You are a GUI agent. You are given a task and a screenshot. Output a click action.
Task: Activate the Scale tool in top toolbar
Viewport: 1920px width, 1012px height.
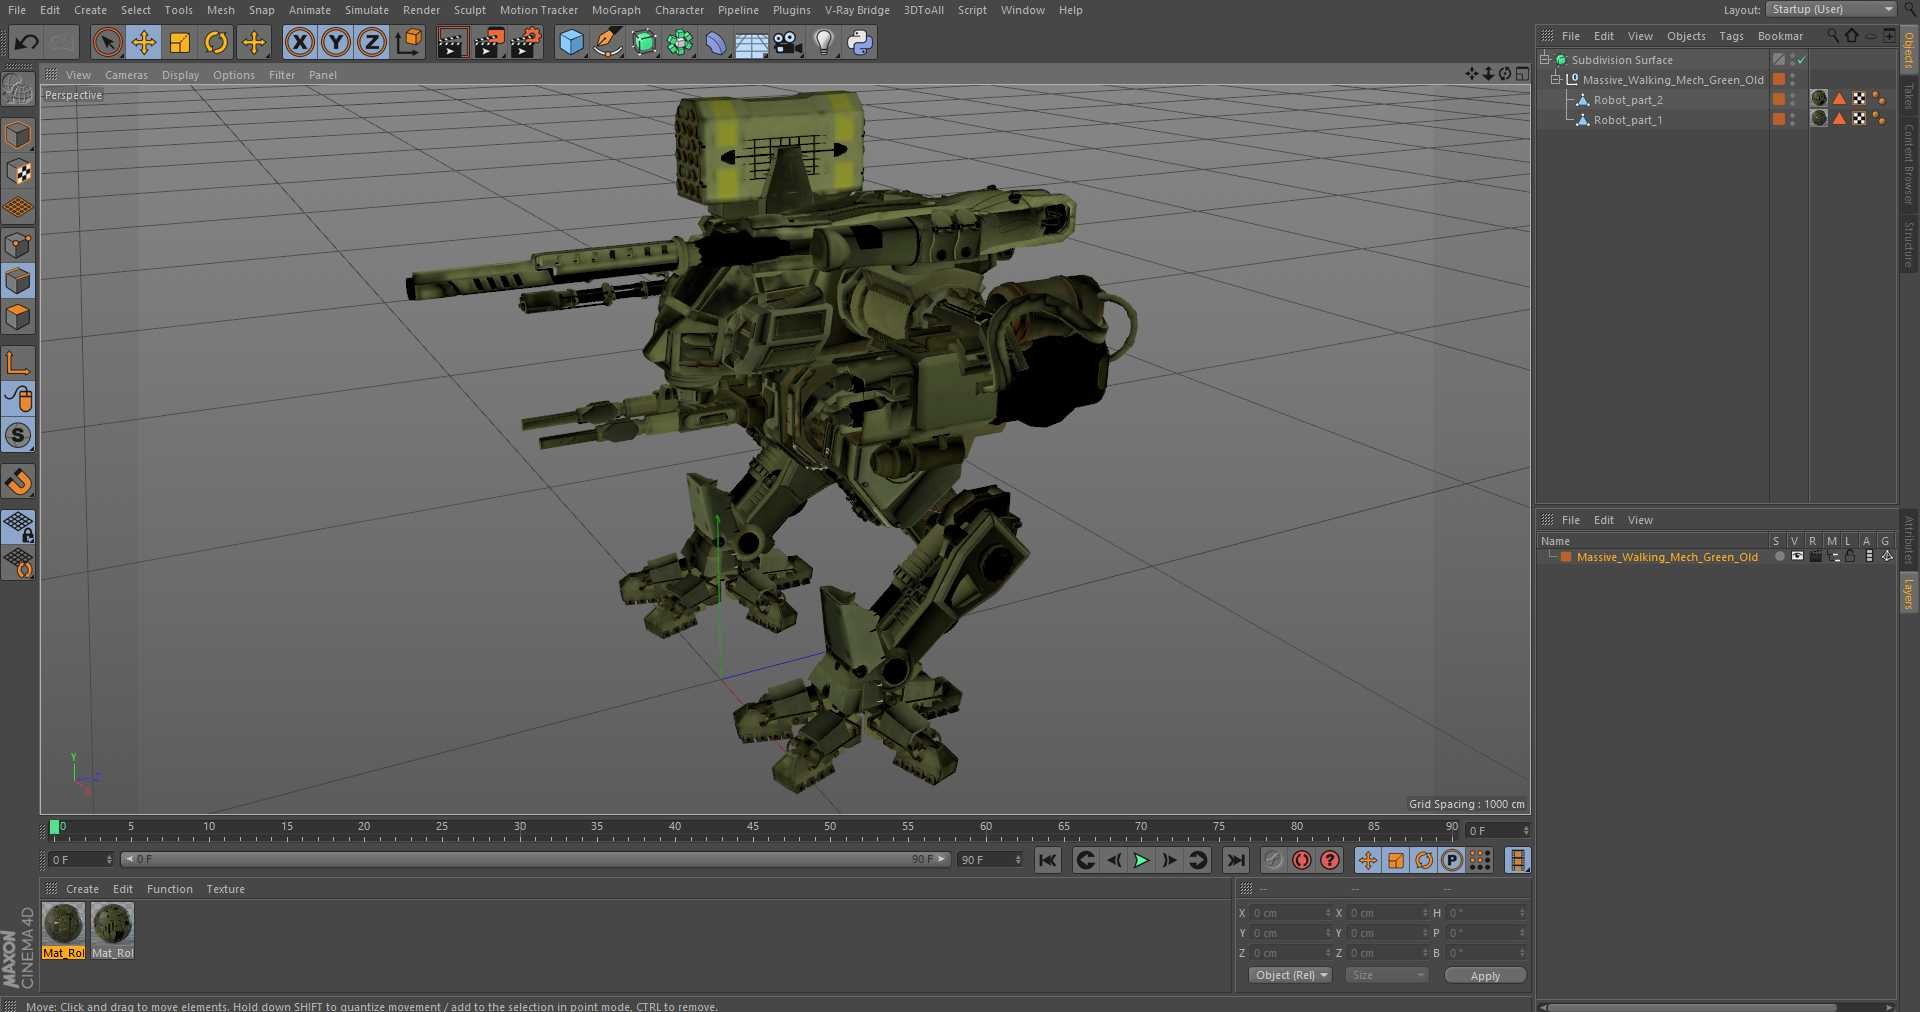(x=180, y=42)
